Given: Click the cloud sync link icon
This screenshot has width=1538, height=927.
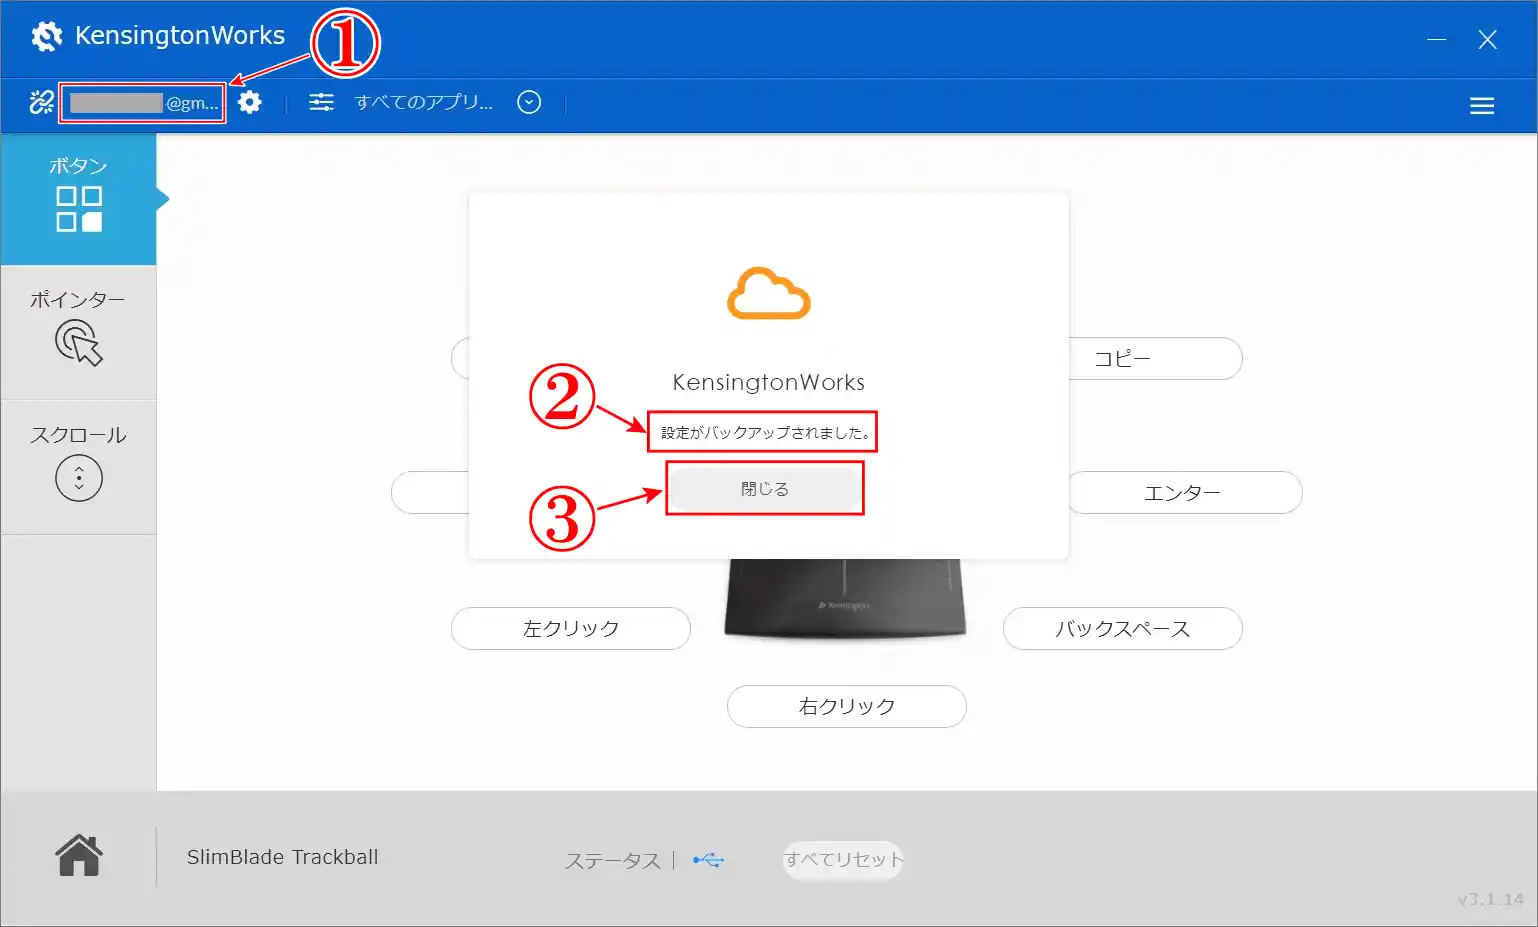Looking at the screenshot, I should pyautogui.click(x=41, y=102).
